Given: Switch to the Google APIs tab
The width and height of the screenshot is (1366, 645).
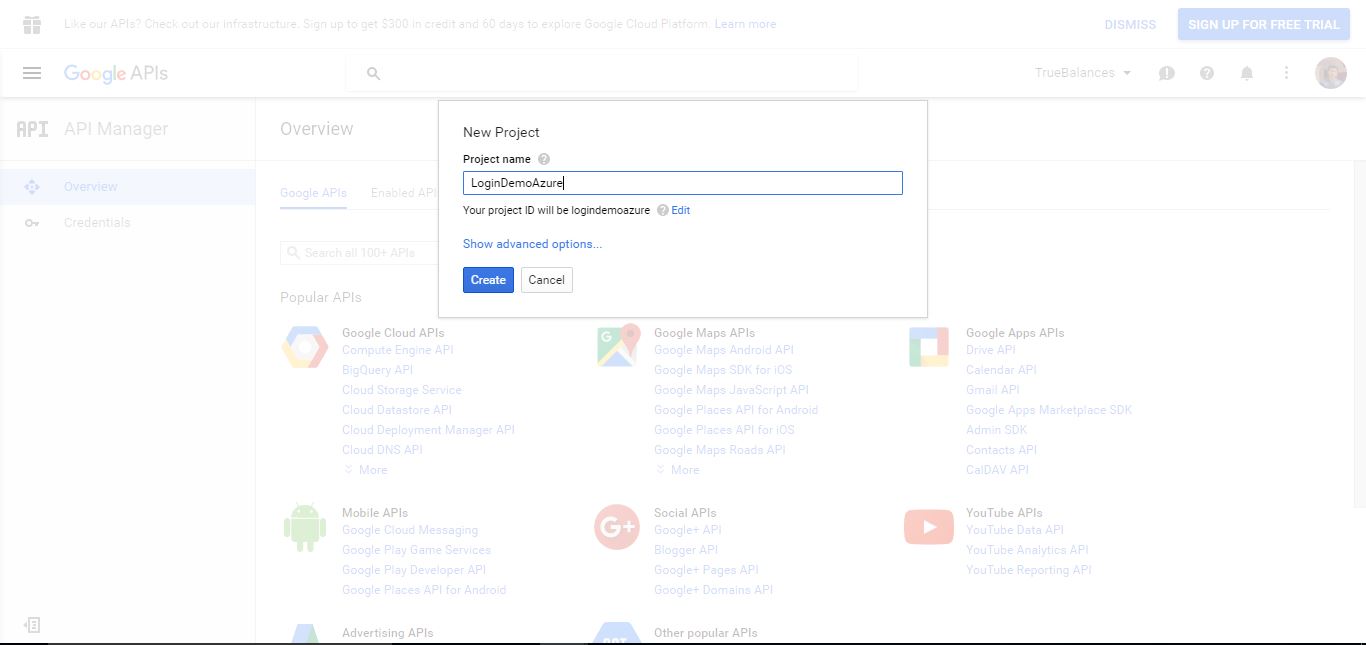Looking at the screenshot, I should [313, 193].
